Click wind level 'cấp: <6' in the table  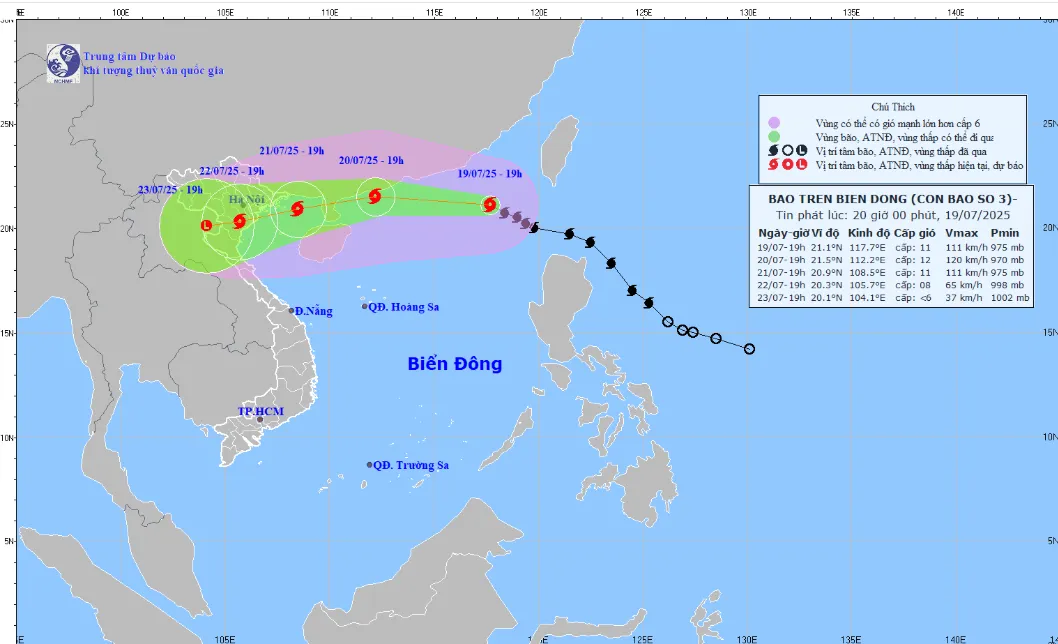tap(913, 298)
